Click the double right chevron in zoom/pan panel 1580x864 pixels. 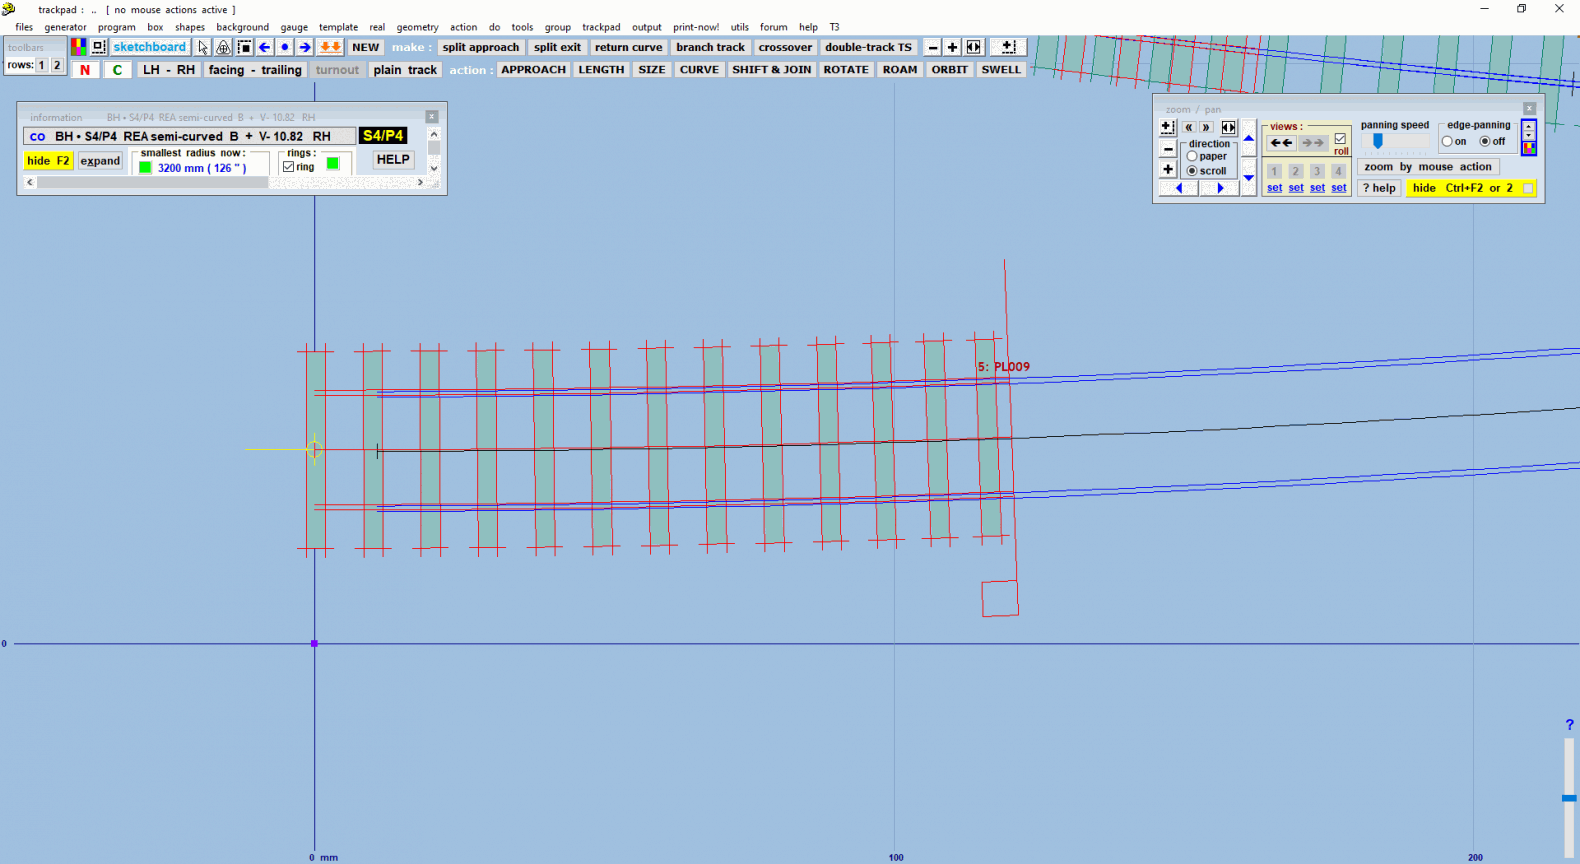pyautogui.click(x=1206, y=127)
